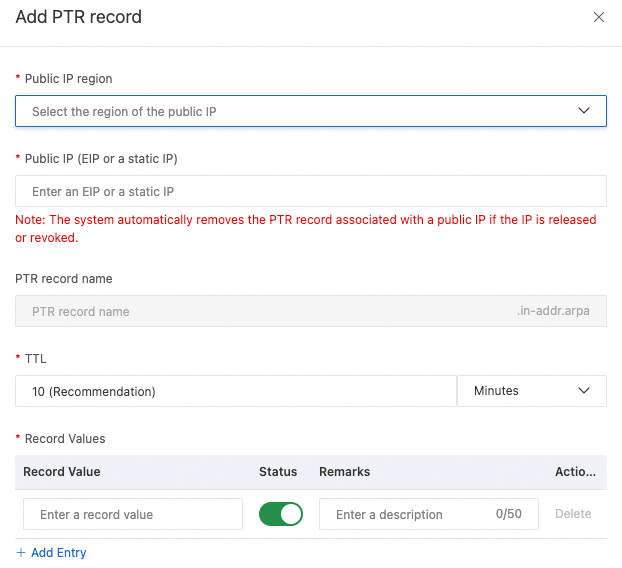Close the Add PTR record dialog

pyautogui.click(x=599, y=17)
